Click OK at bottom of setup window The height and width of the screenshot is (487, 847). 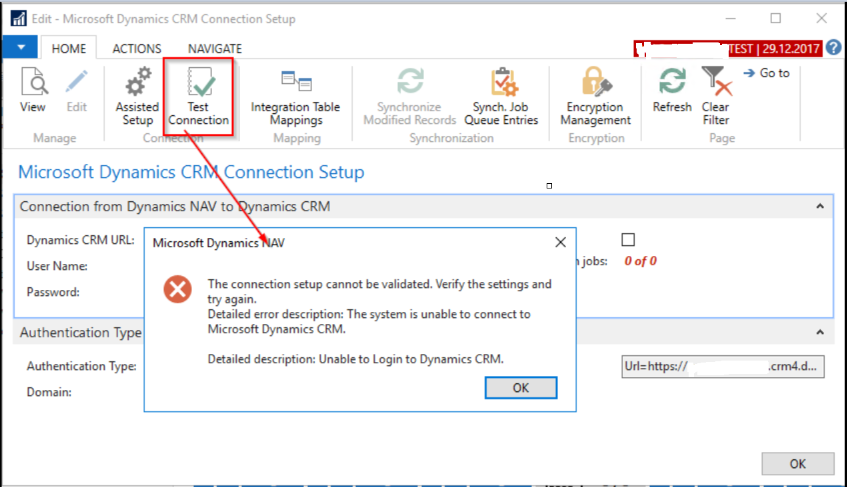[x=797, y=464]
